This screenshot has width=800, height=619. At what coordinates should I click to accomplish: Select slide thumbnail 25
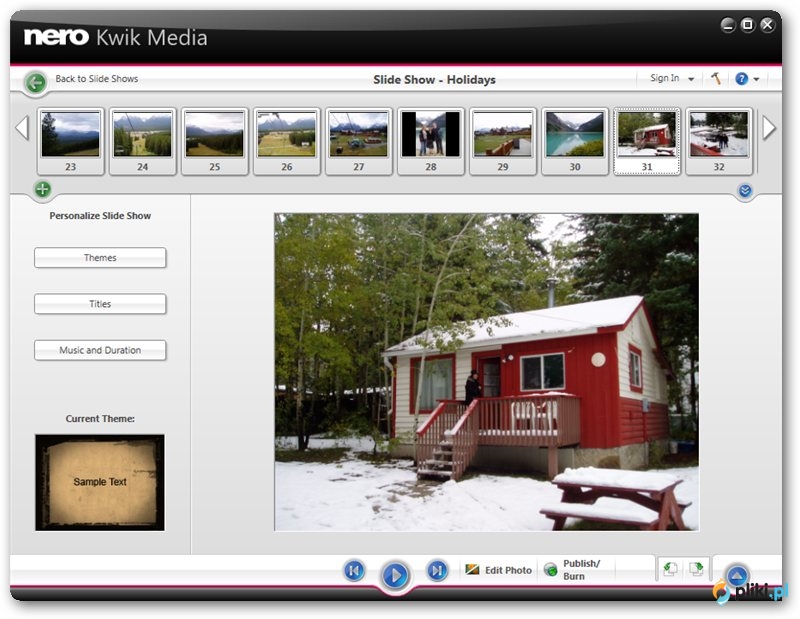point(214,141)
